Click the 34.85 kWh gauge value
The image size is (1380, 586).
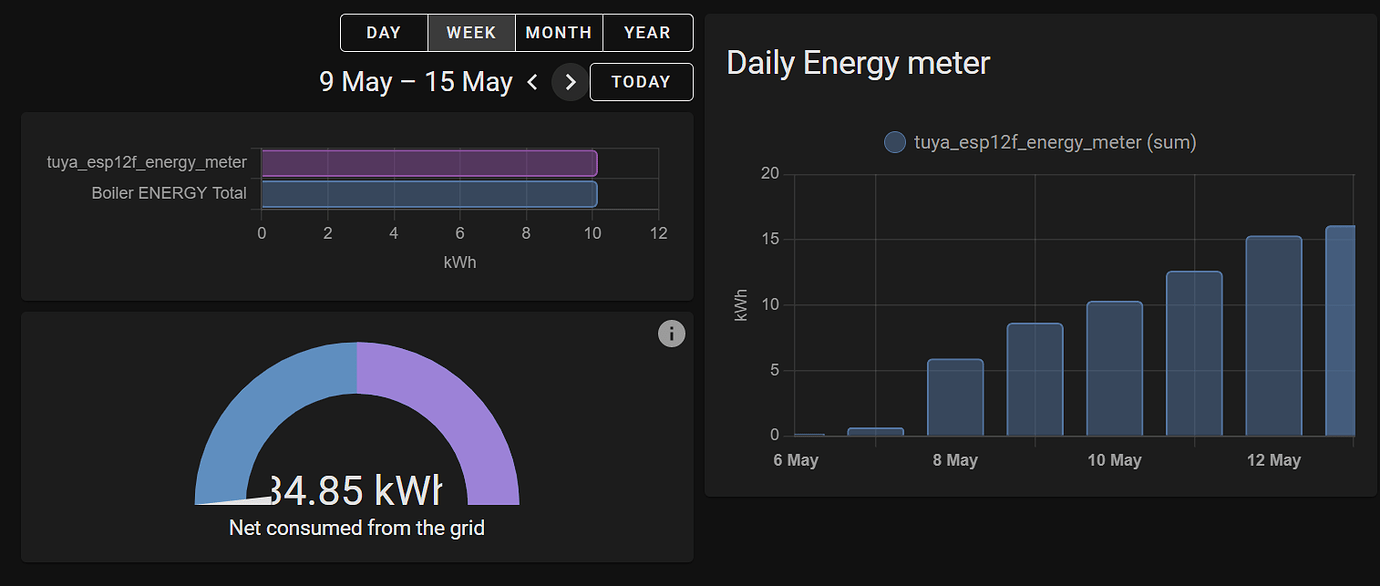356,491
